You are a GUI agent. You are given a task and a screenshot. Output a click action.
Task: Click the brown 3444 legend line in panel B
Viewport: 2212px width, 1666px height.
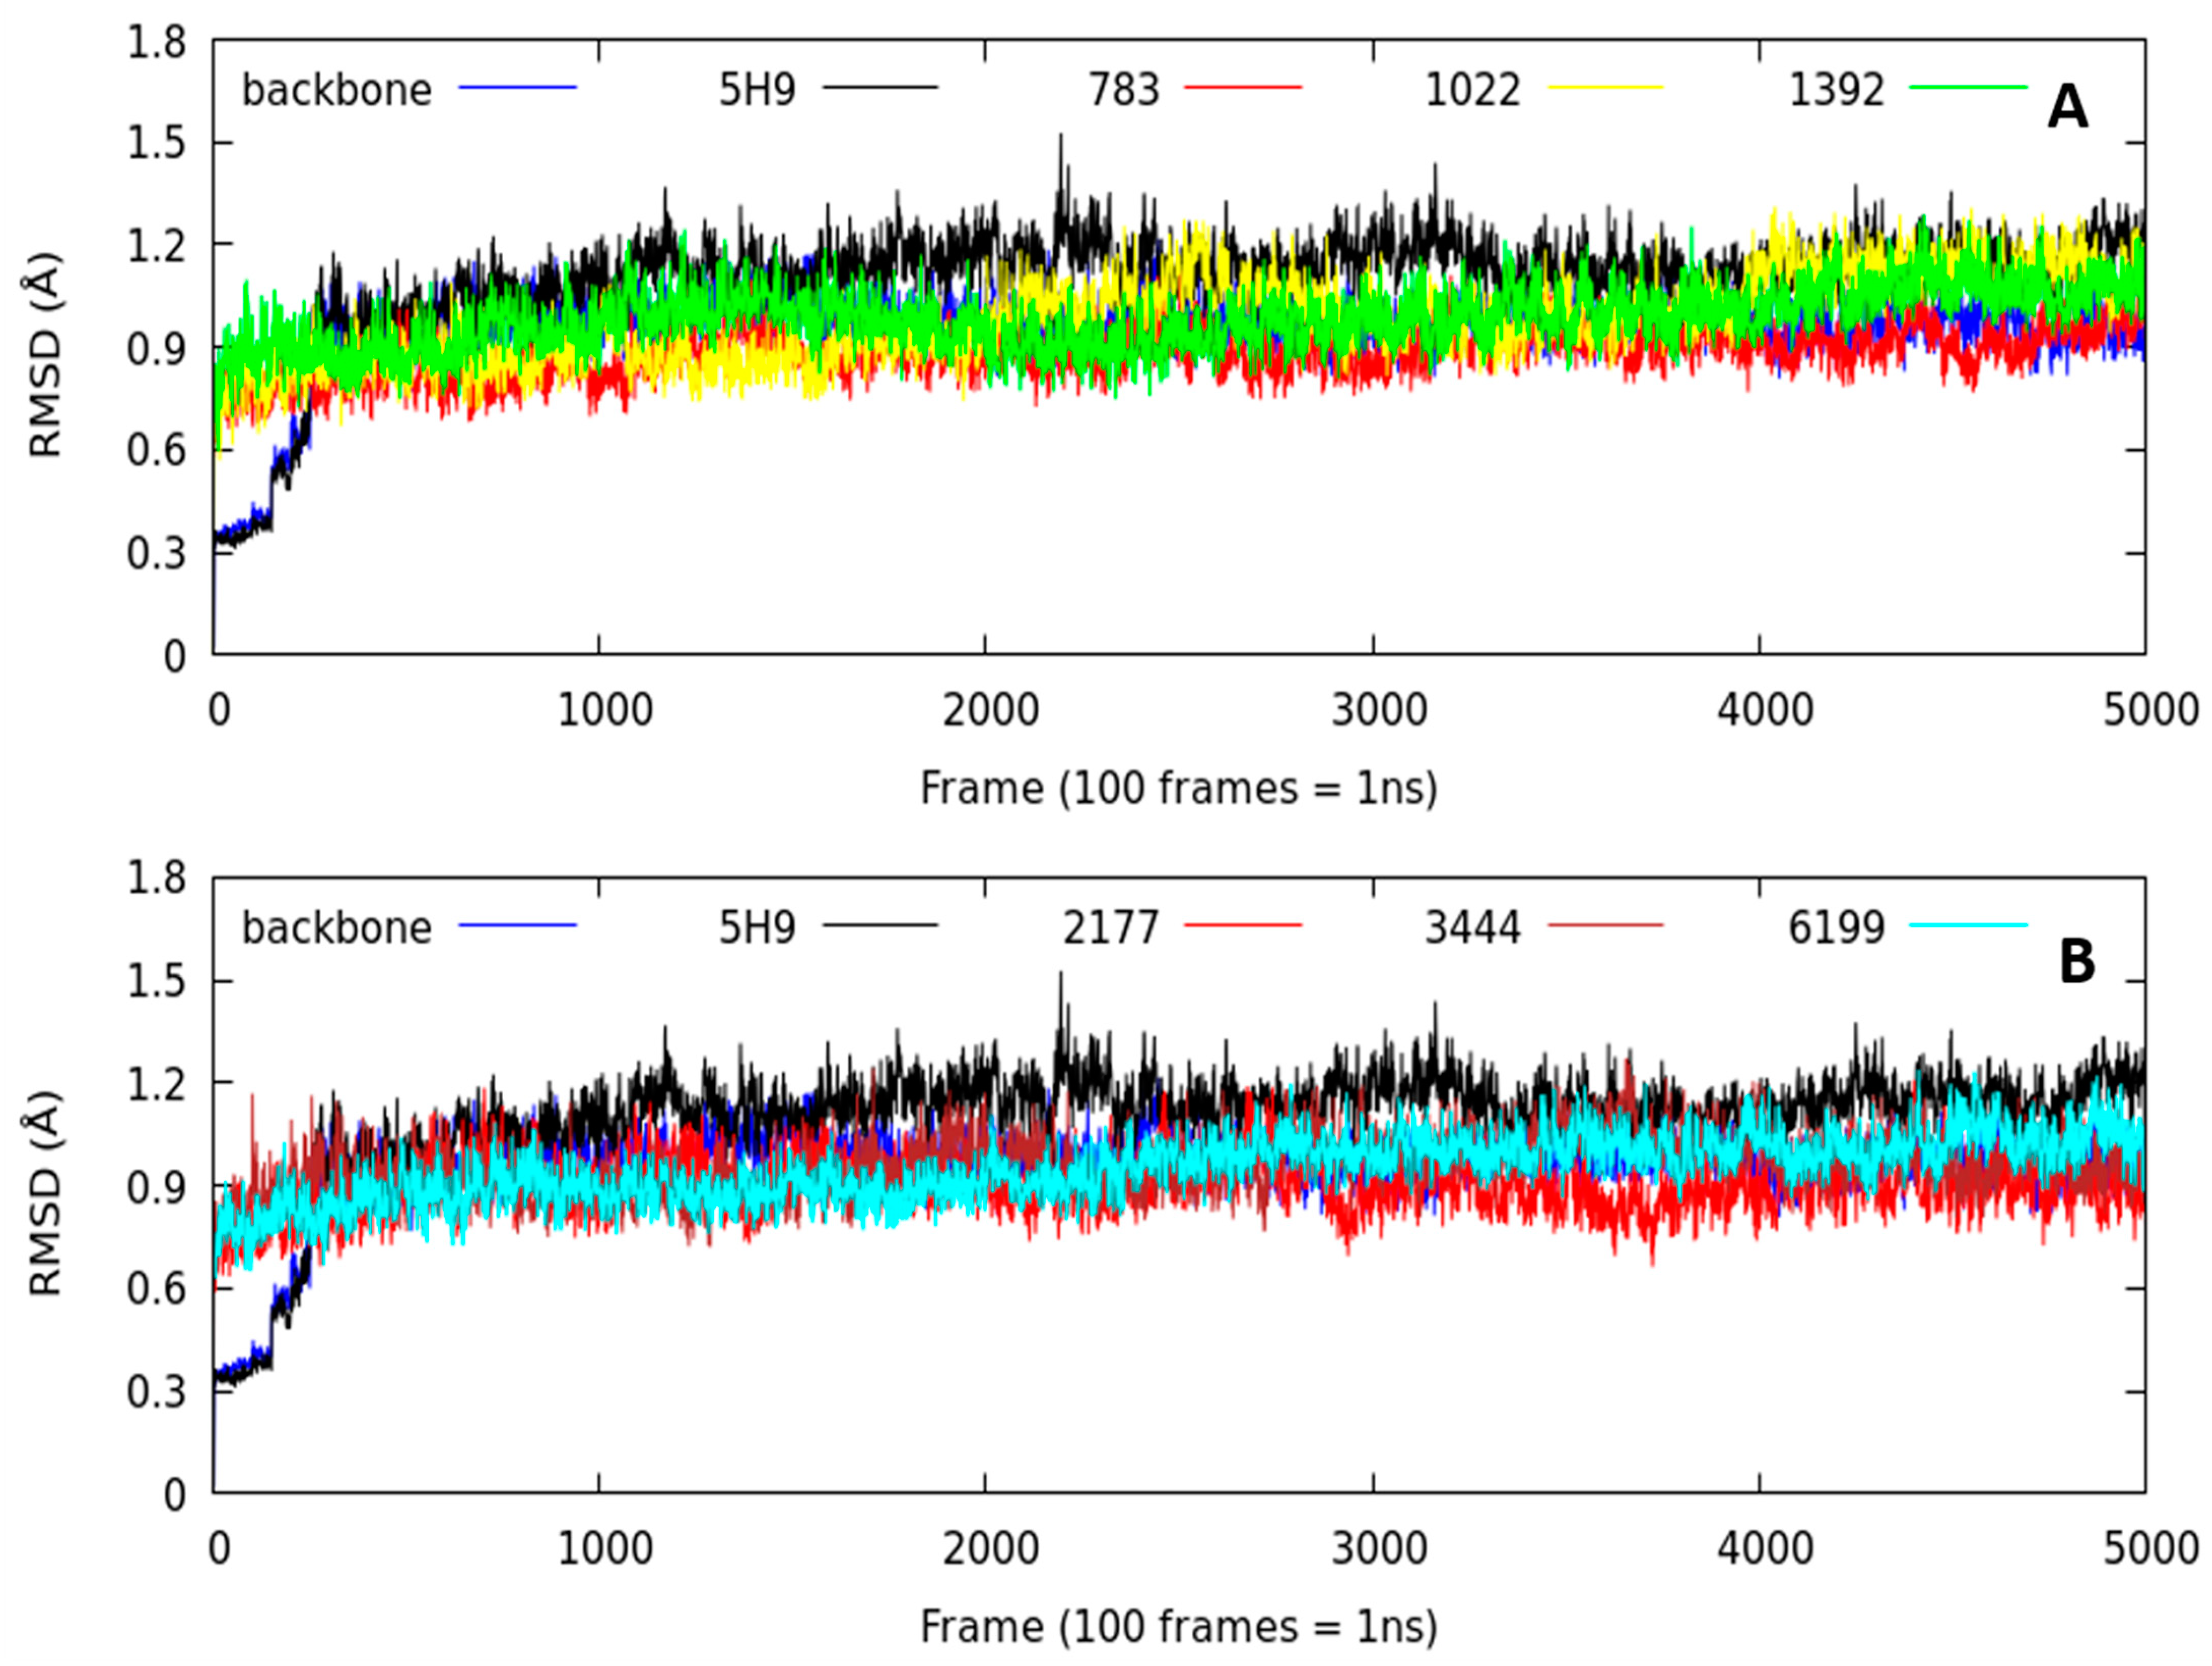coord(1606,926)
